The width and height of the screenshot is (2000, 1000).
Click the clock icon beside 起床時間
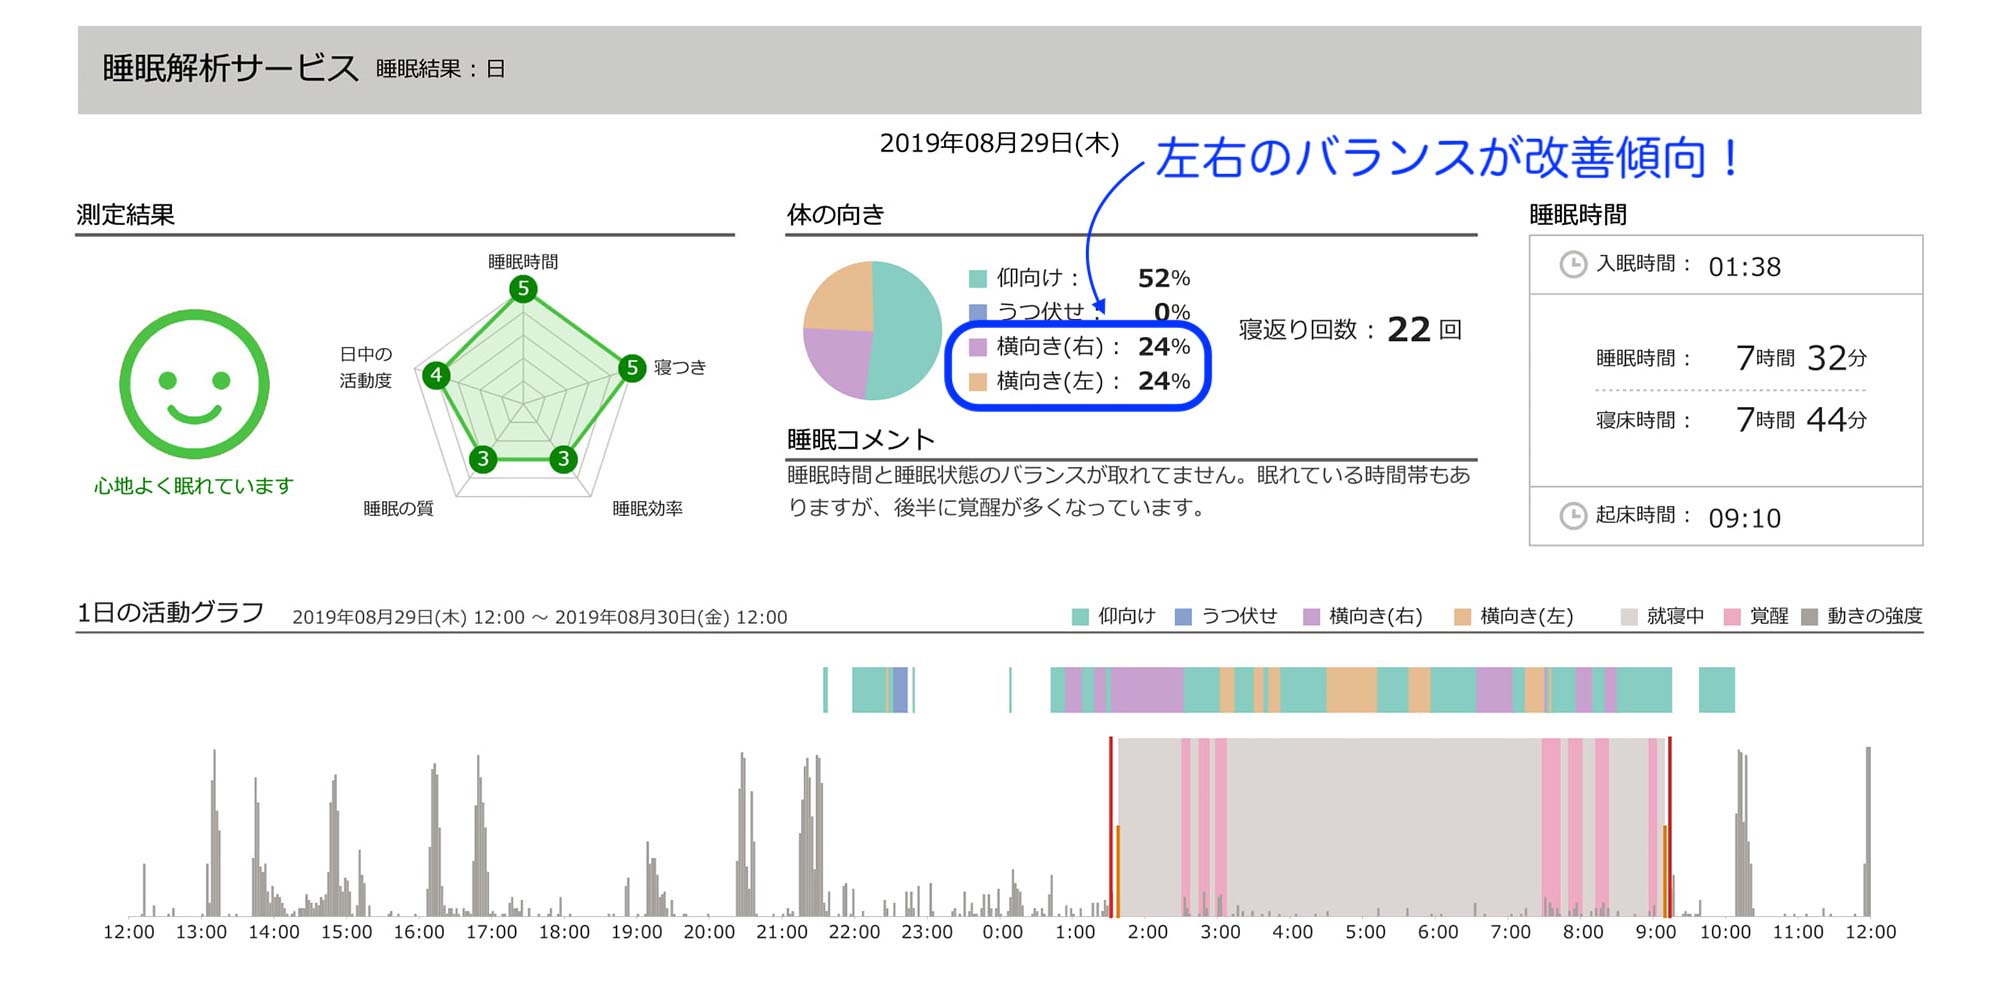coord(1573,515)
